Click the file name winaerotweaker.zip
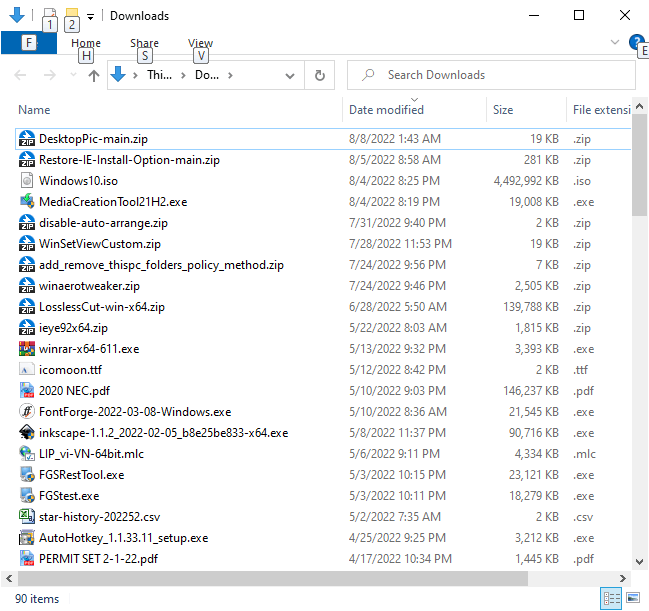The width and height of the screenshot is (649, 611). 89,286
